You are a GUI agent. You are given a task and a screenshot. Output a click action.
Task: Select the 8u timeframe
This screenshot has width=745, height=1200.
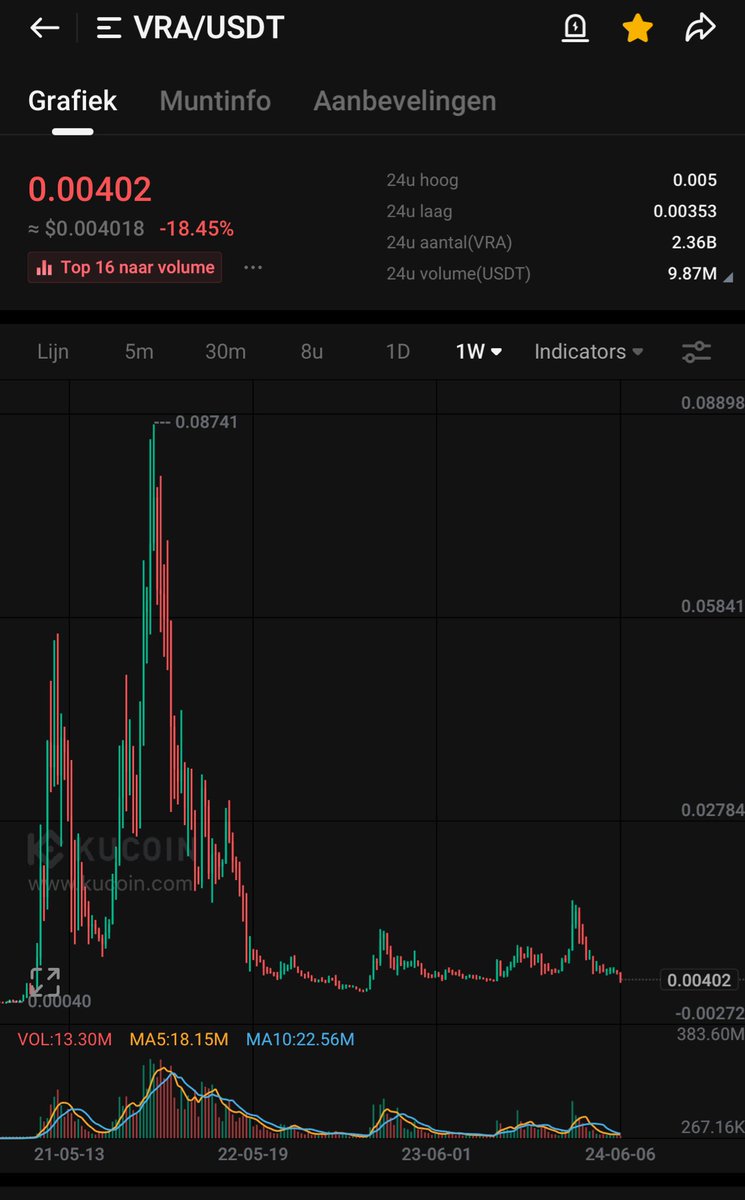pos(312,352)
